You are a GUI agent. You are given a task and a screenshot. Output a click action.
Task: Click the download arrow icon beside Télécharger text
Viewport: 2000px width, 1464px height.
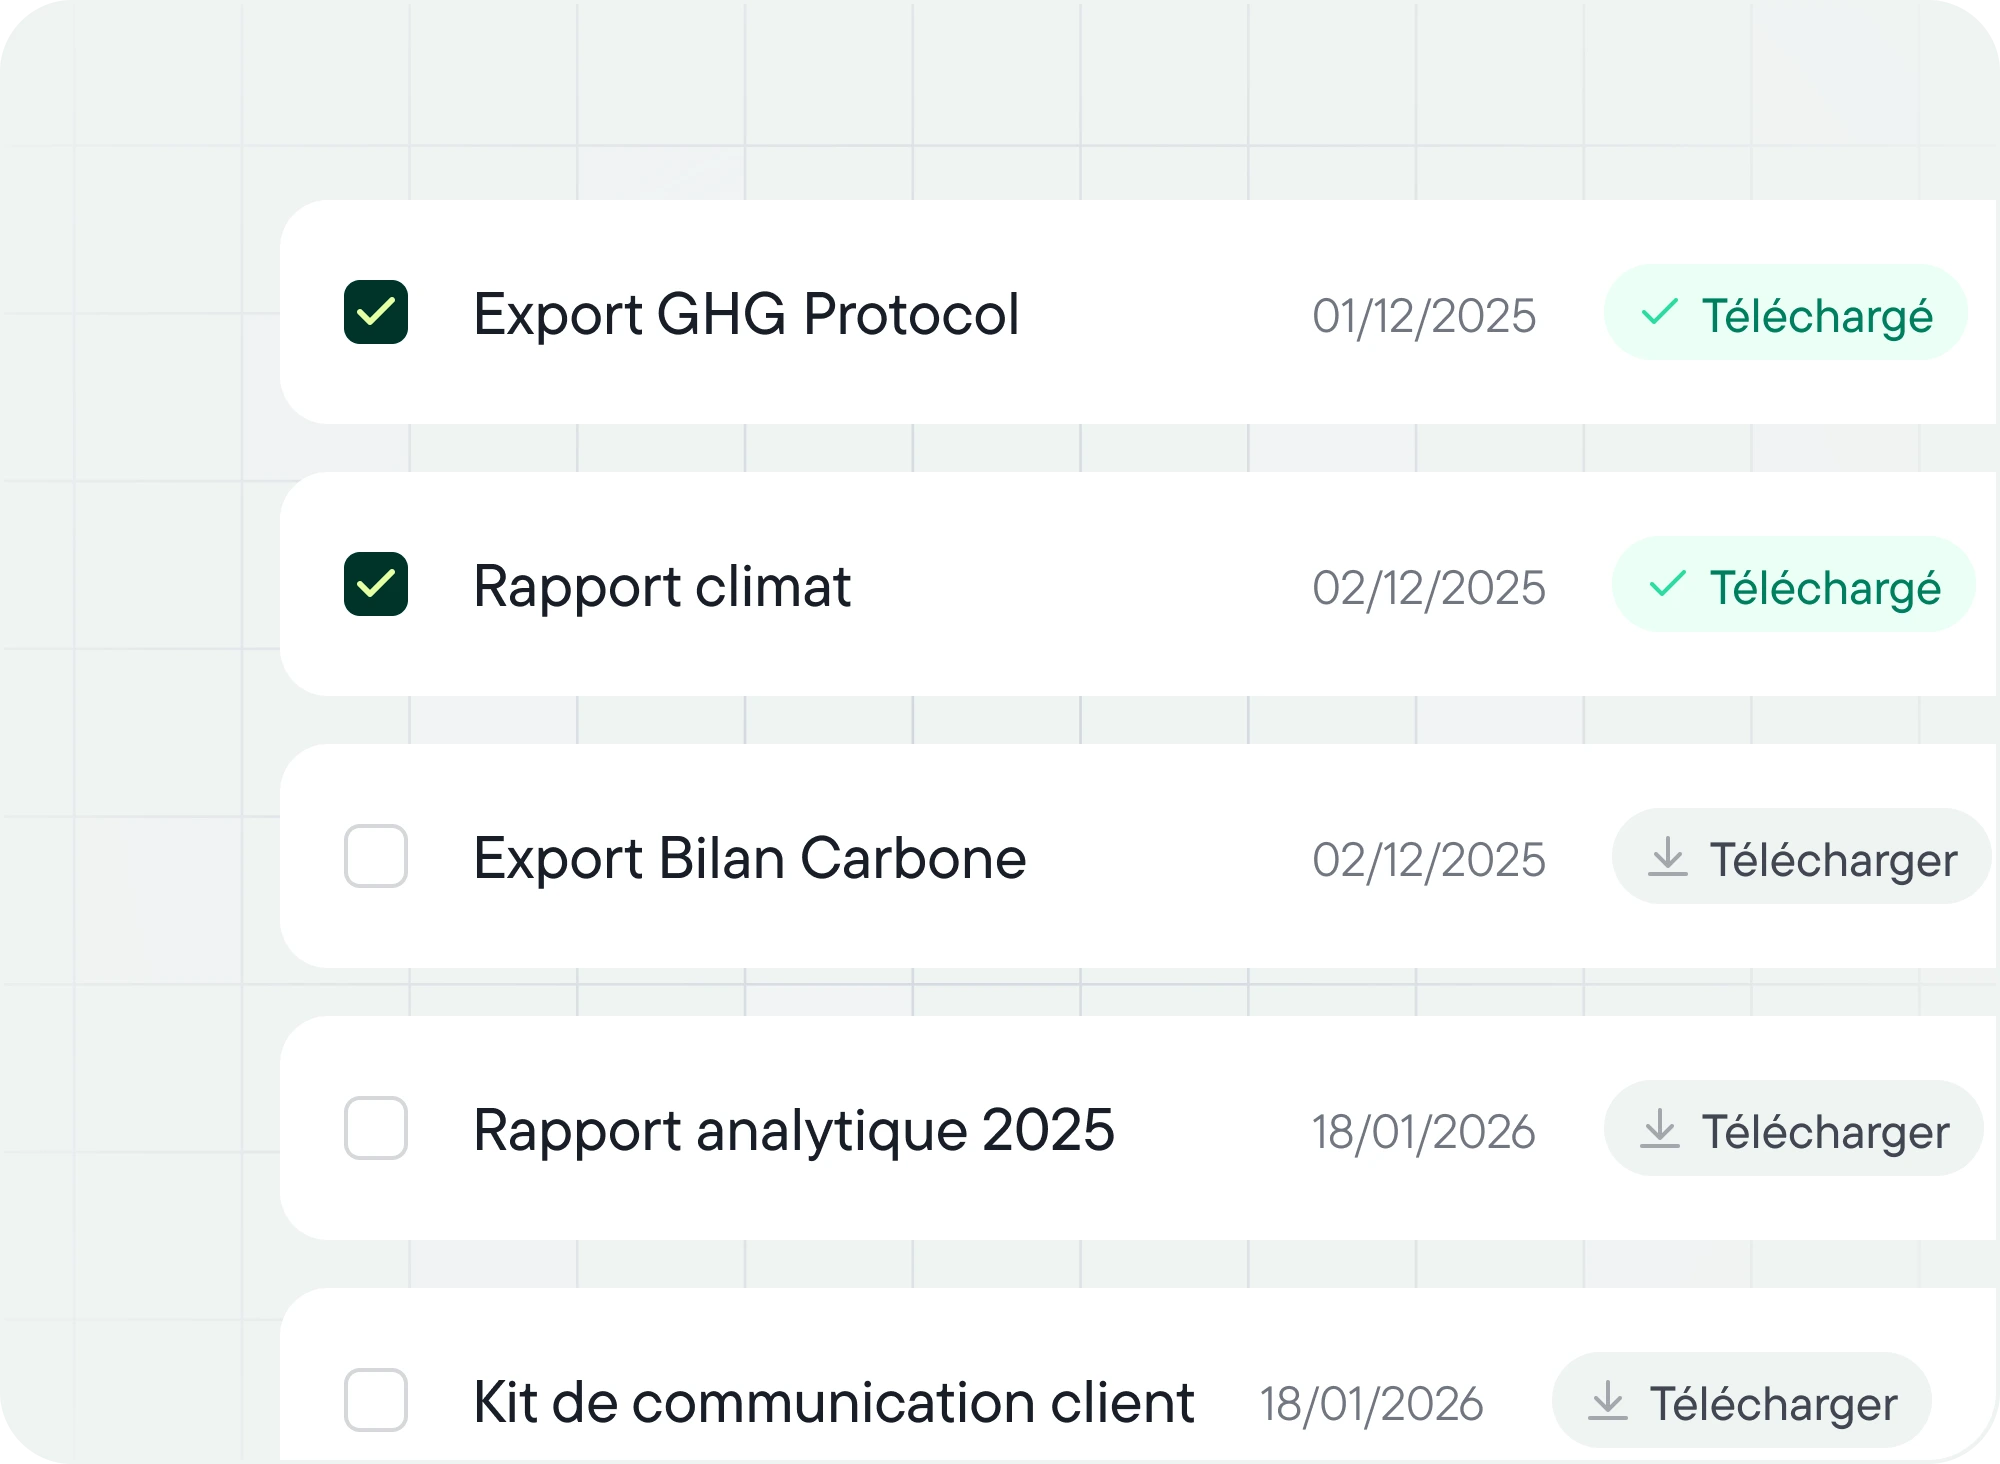pyautogui.click(x=1666, y=860)
